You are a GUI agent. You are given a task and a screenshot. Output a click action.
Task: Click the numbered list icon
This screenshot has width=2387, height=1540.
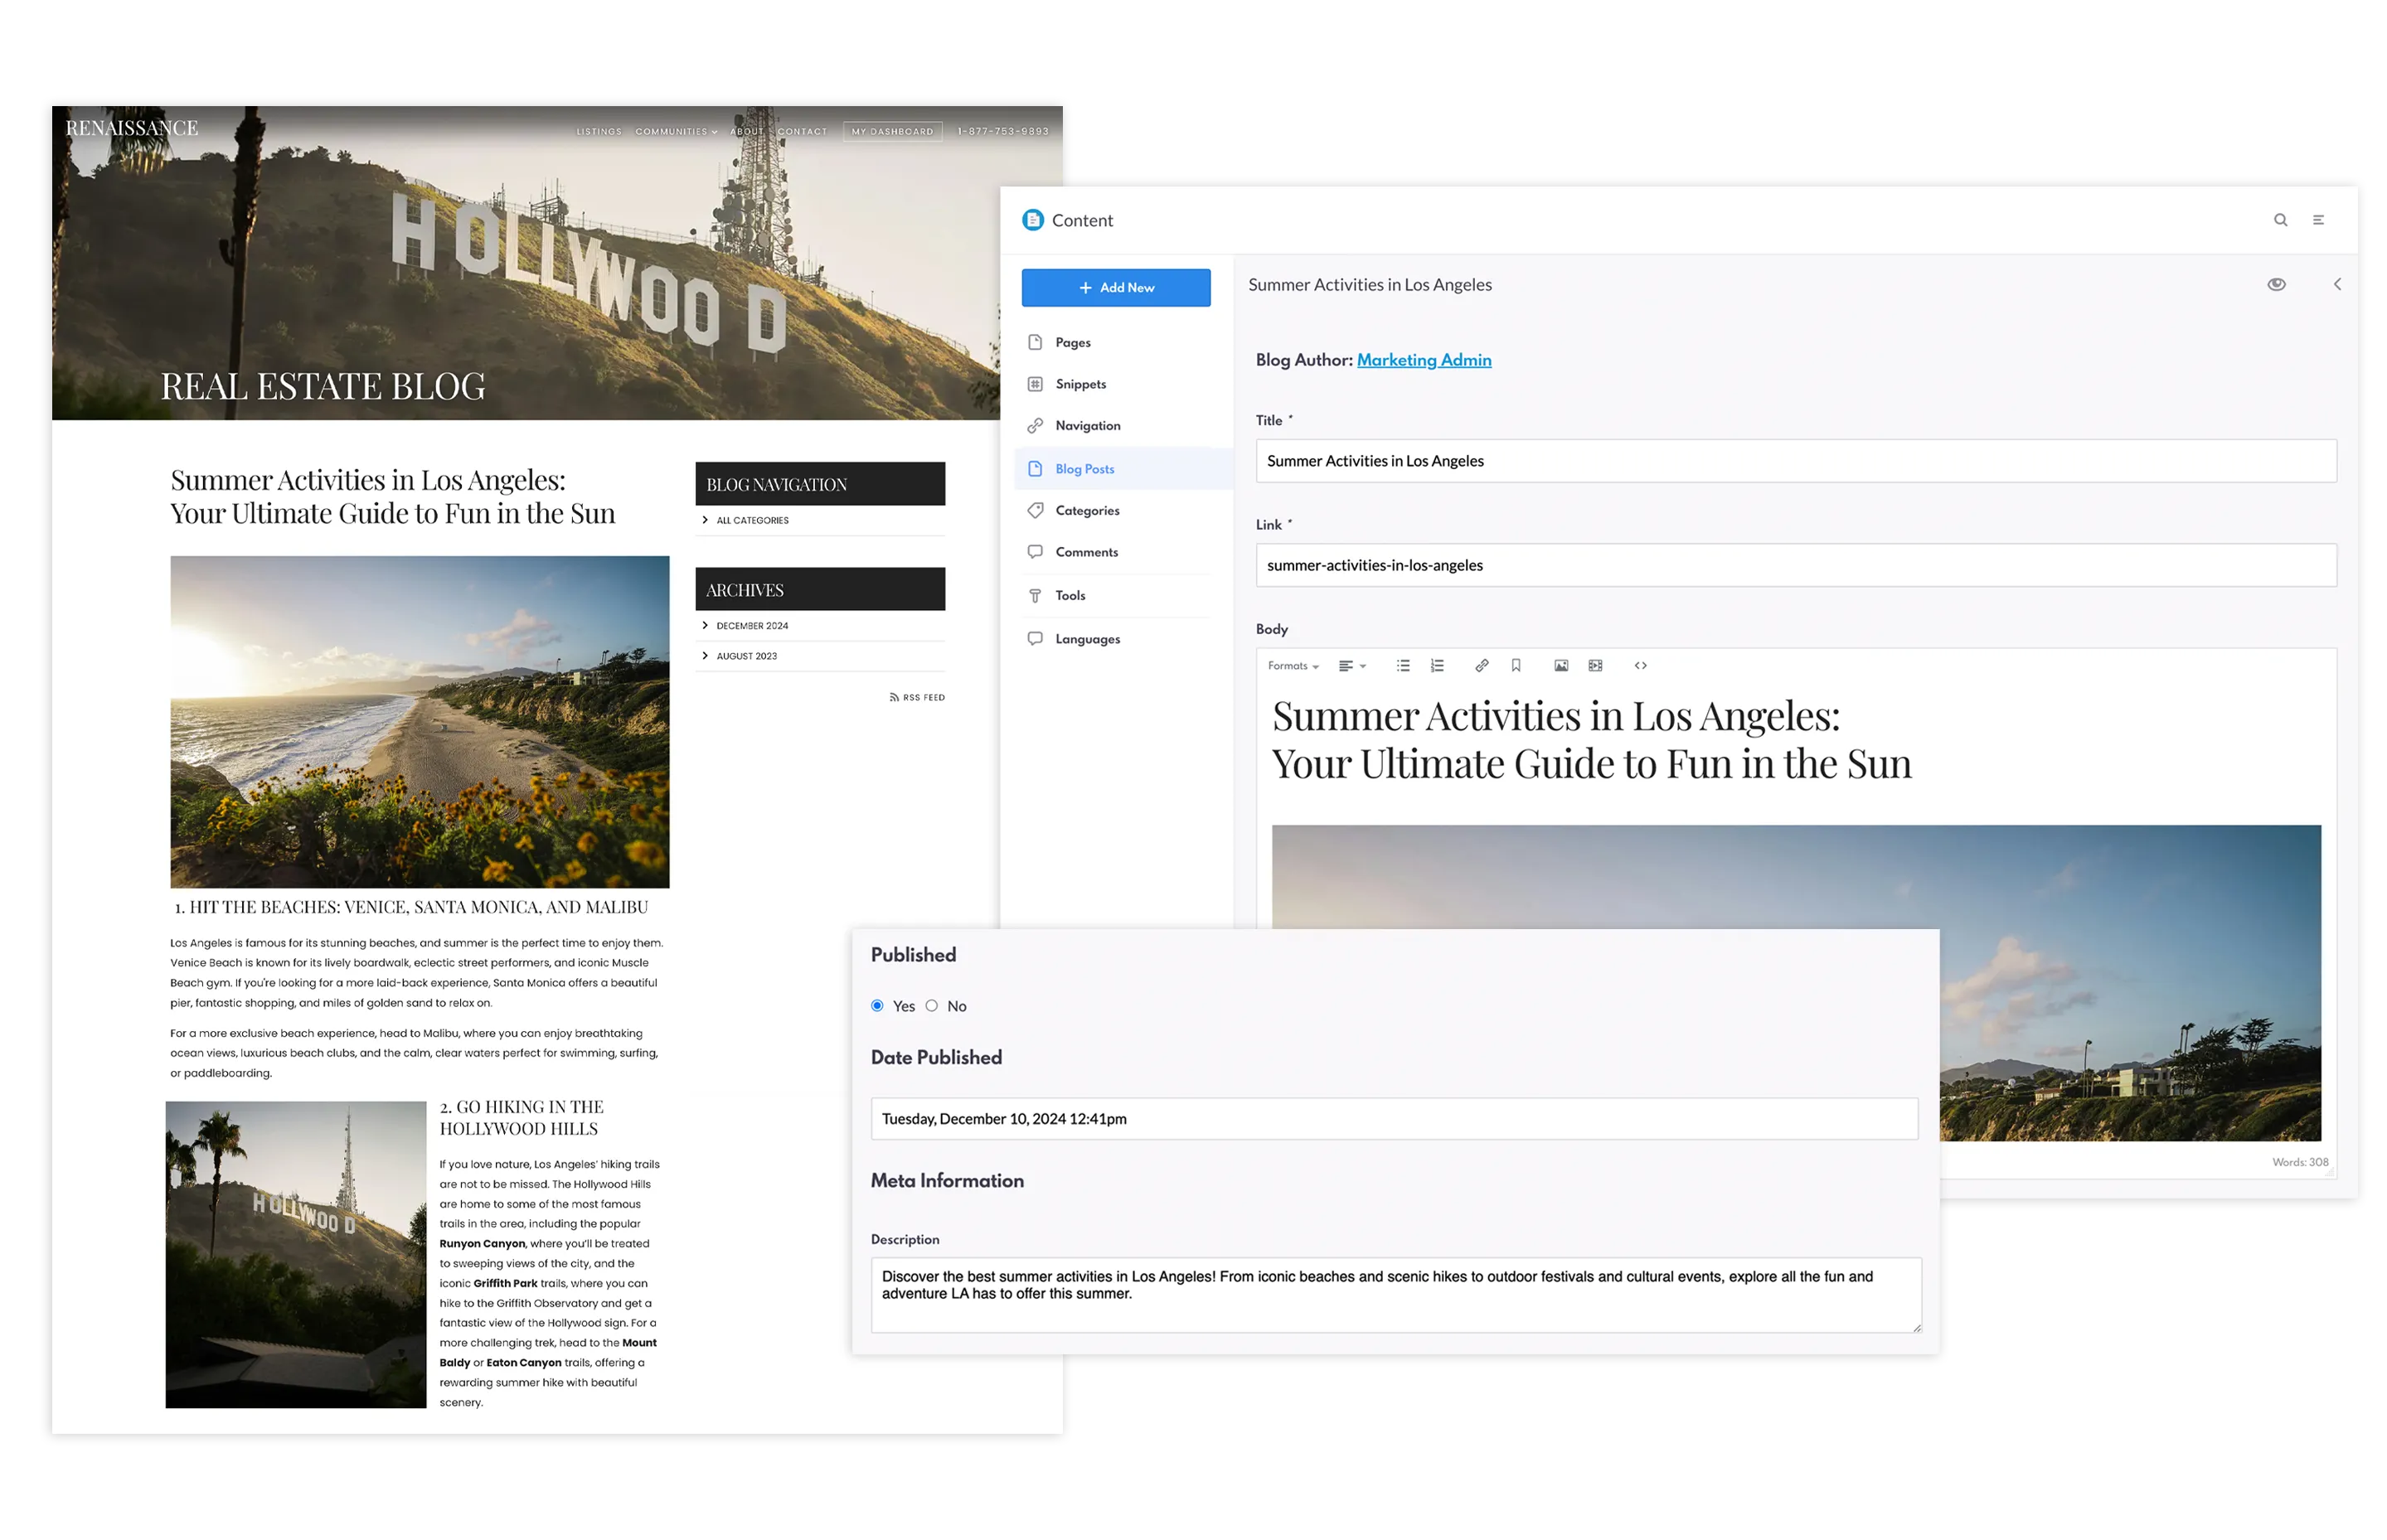(x=1437, y=666)
